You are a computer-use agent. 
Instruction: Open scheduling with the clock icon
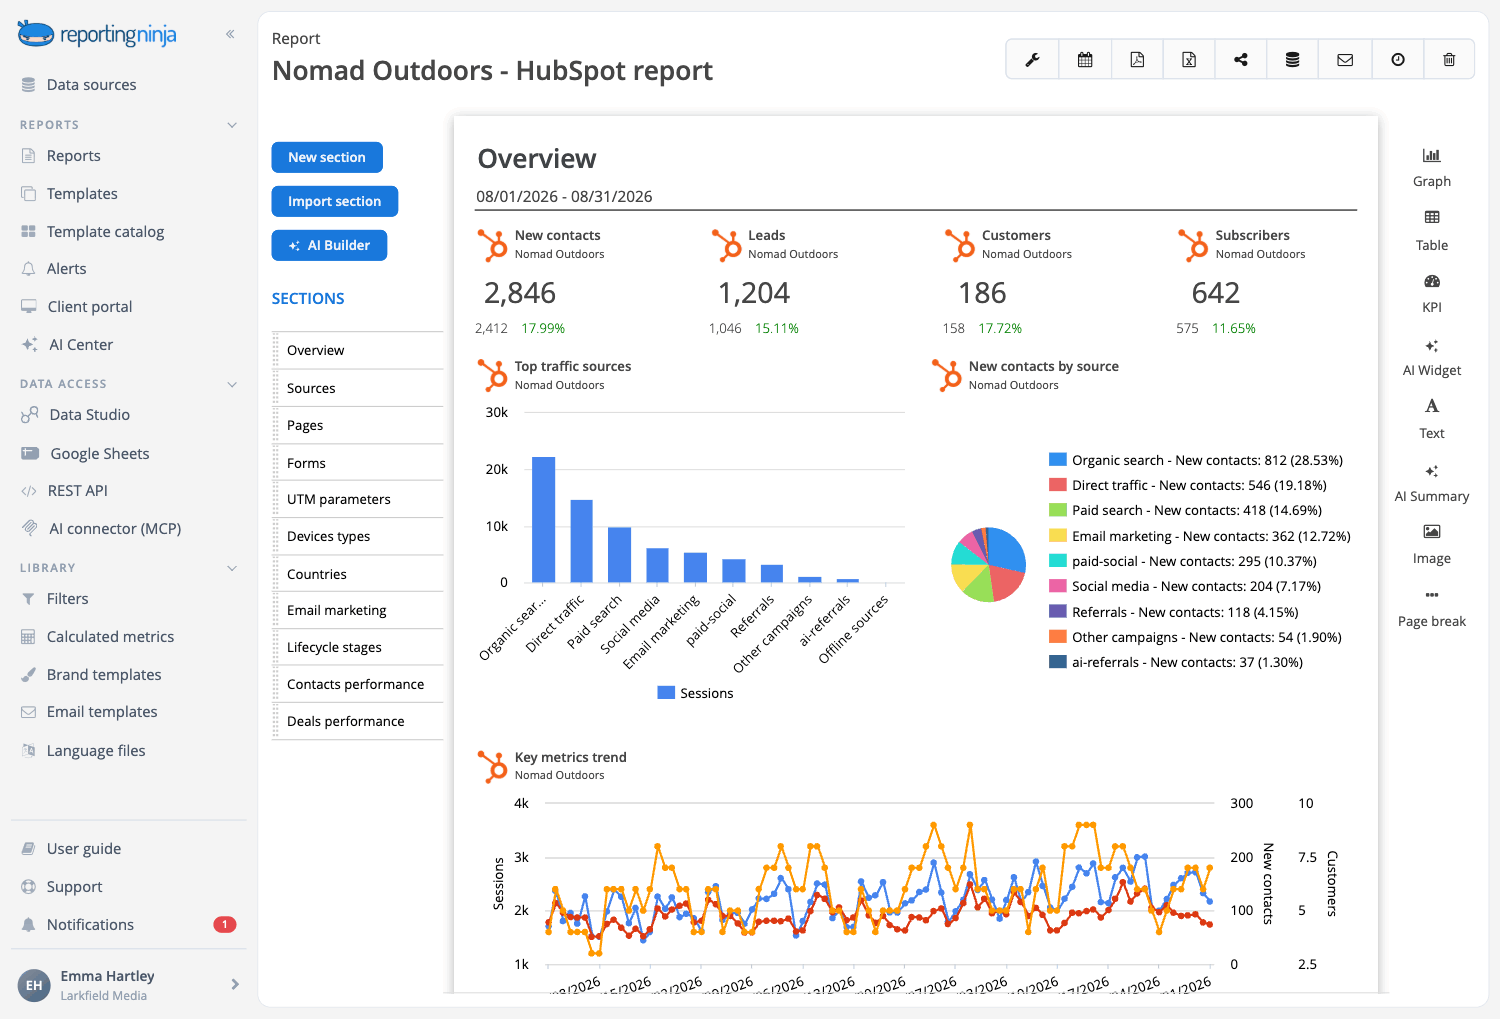[x=1398, y=60]
